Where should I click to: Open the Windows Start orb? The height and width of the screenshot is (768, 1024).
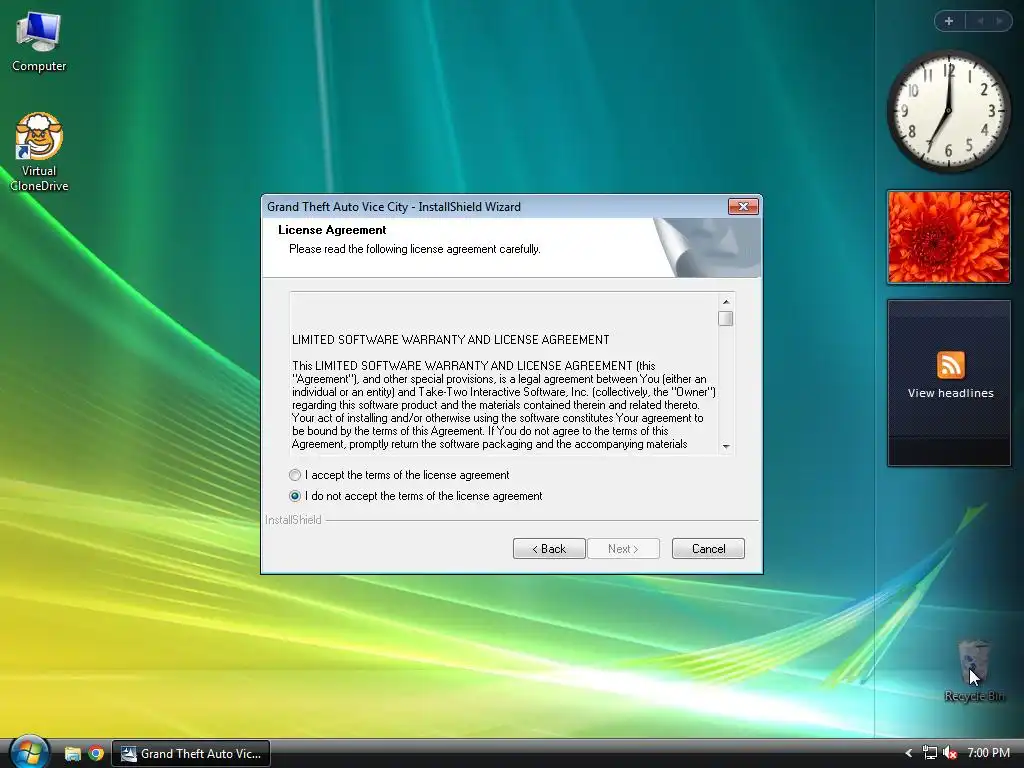coord(29,752)
